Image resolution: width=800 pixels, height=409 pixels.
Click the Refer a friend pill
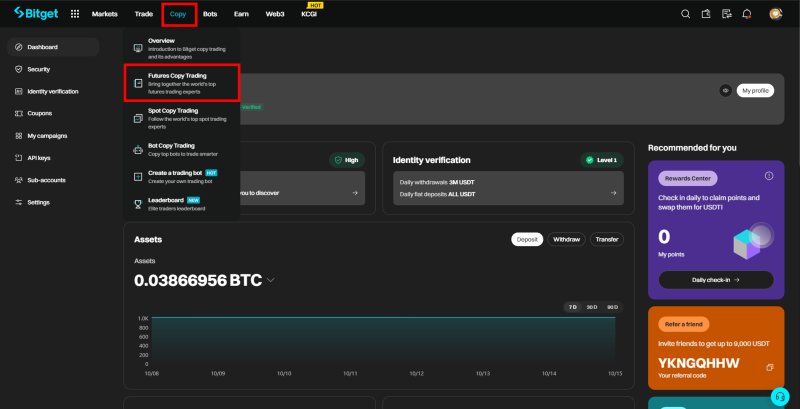pos(684,324)
